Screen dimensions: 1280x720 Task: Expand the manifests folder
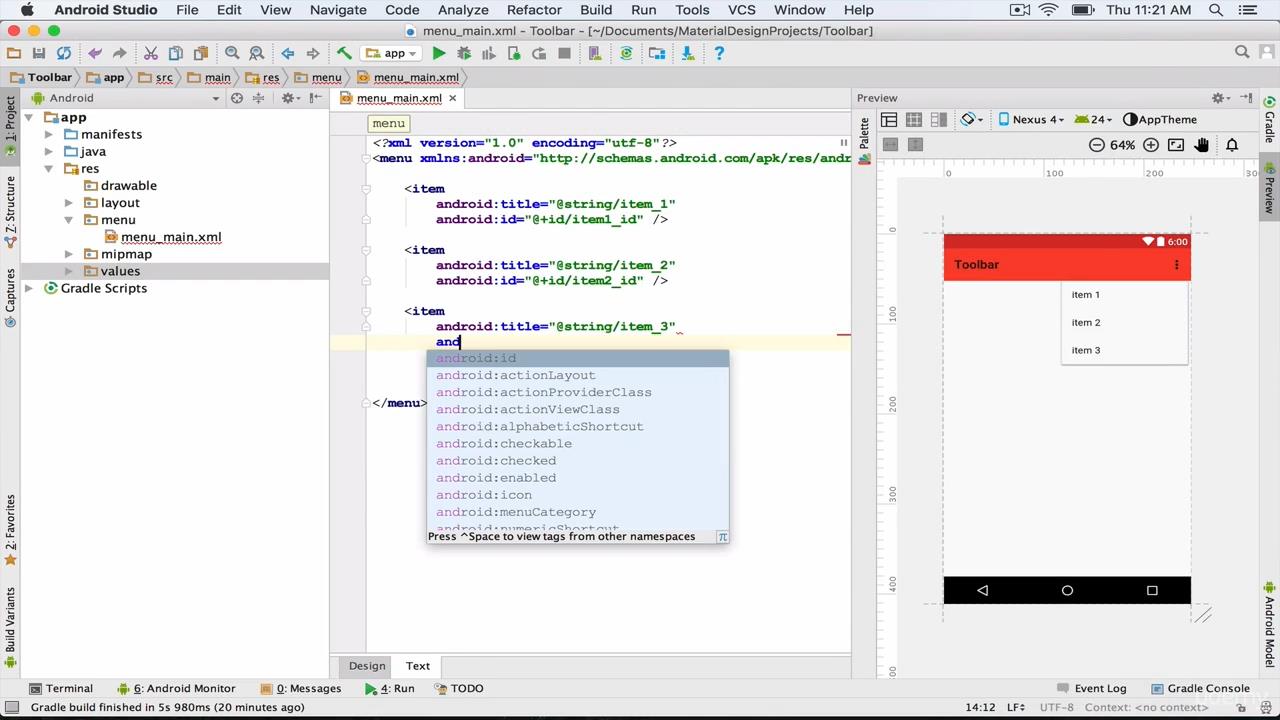[x=49, y=134]
